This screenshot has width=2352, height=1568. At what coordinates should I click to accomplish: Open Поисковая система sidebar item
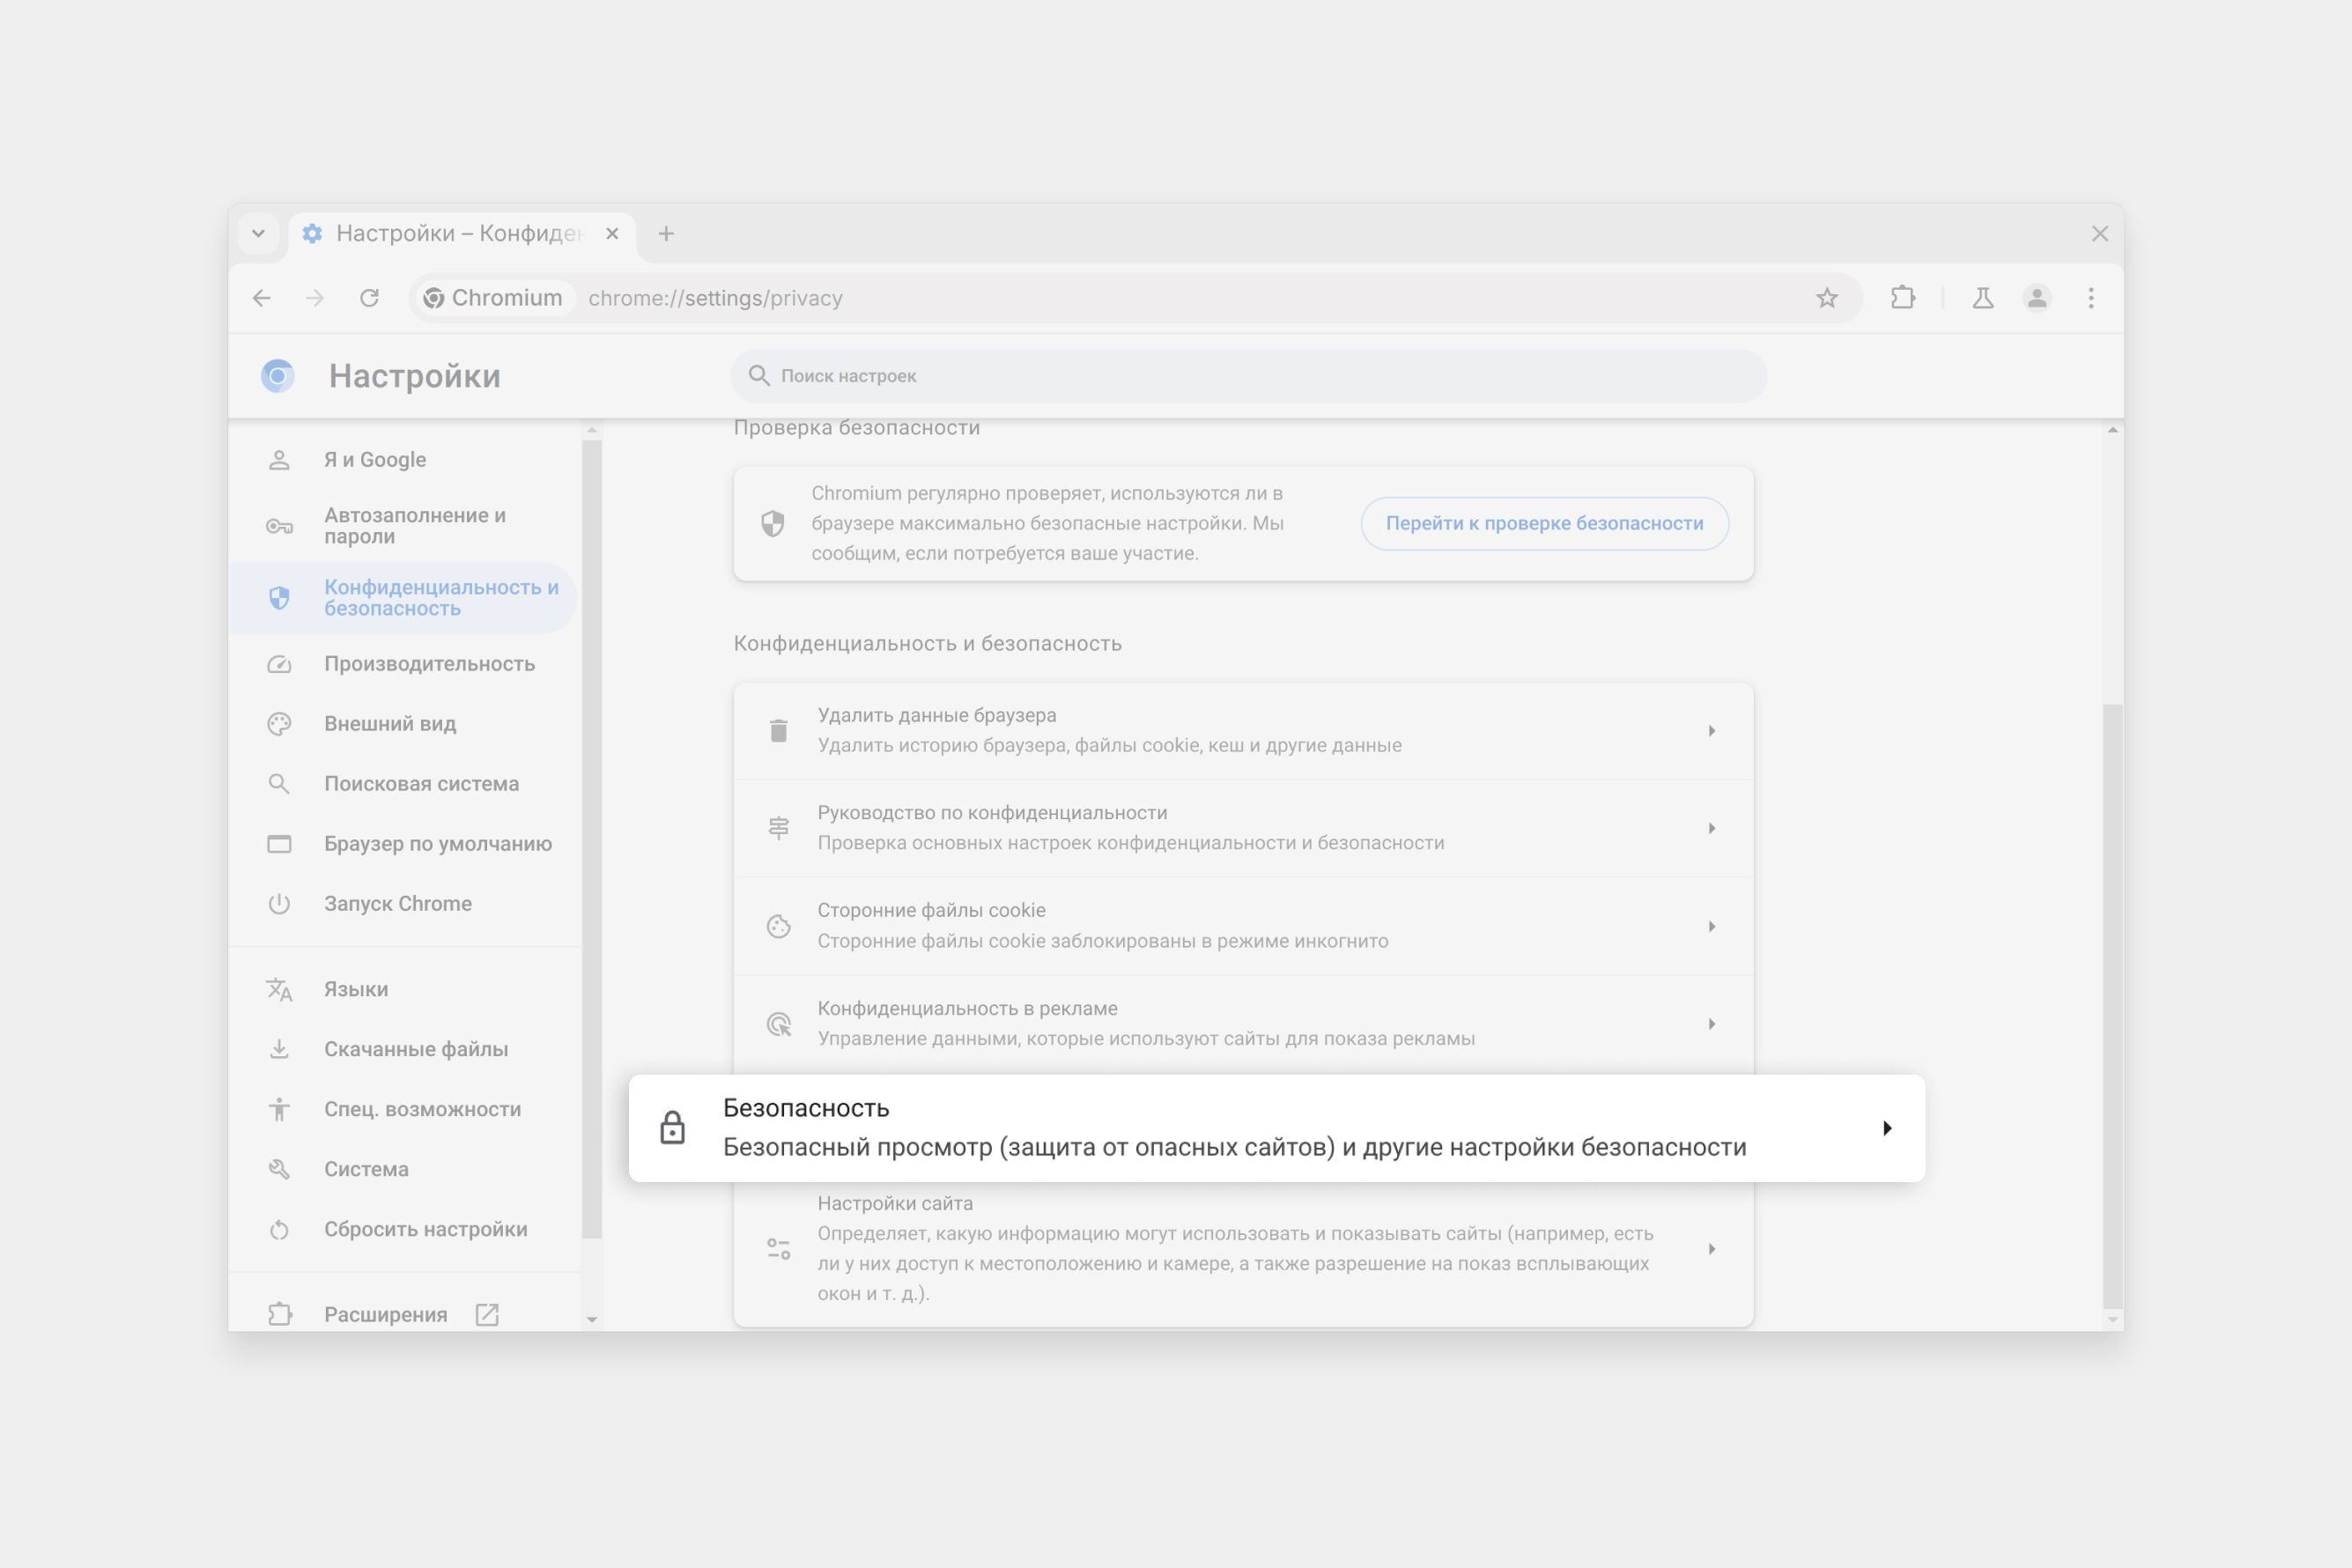tap(421, 784)
